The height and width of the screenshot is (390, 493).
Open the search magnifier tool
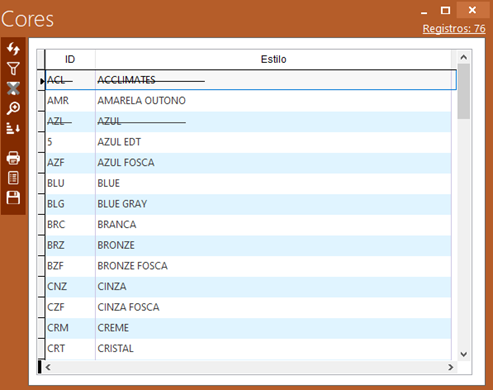pyautogui.click(x=13, y=108)
